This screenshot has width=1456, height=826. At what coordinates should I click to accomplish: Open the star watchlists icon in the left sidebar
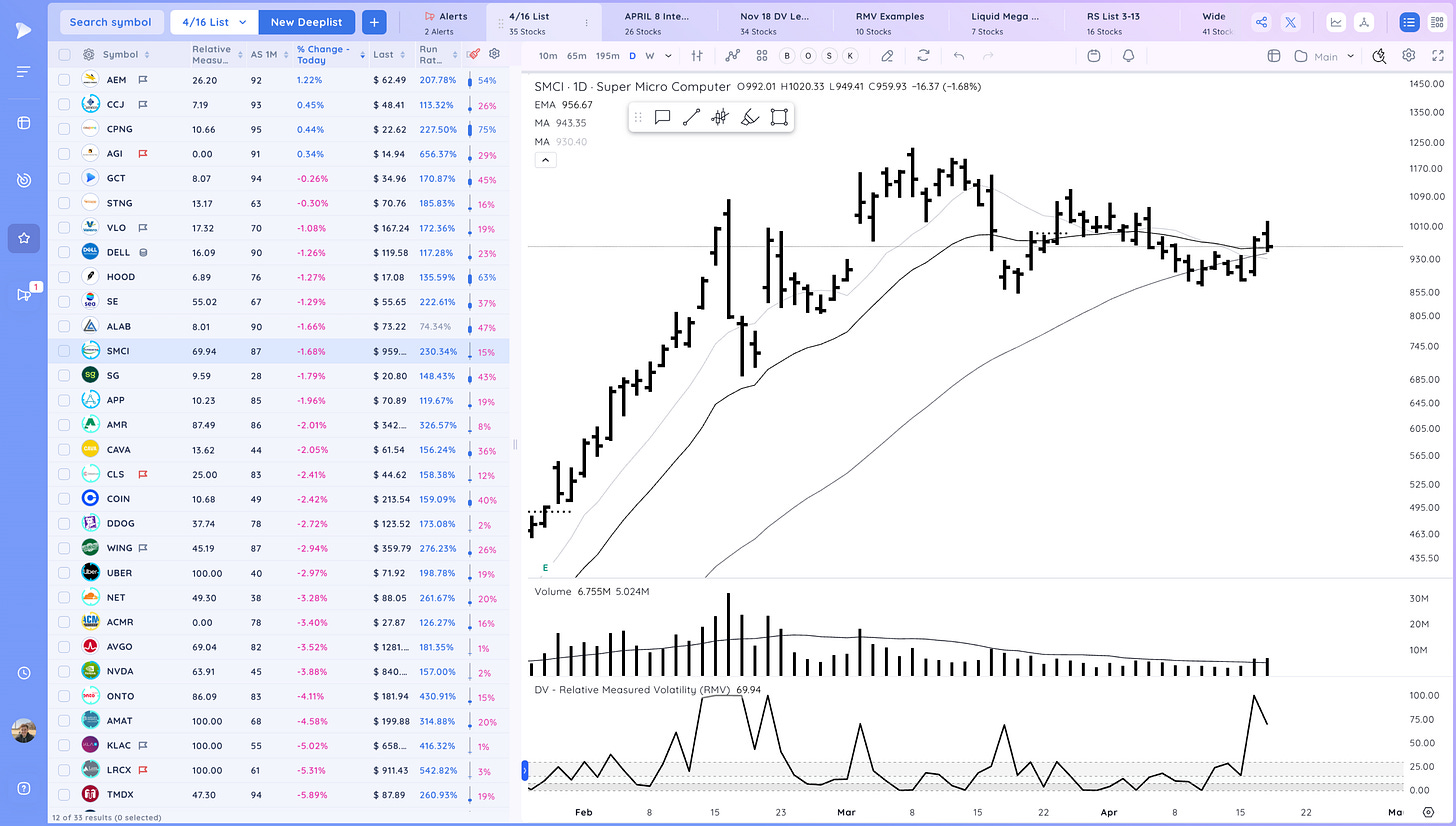[23, 239]
